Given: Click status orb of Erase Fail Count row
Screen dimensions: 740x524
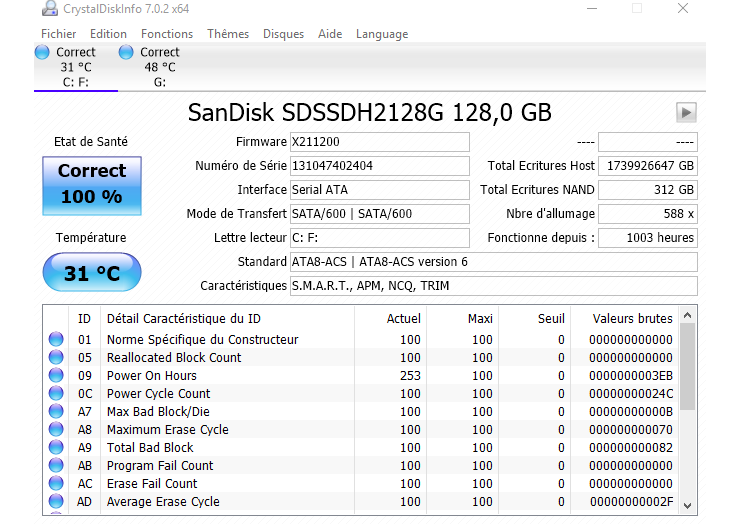Looking at the screenshot, I should click(x=56, y=483).
